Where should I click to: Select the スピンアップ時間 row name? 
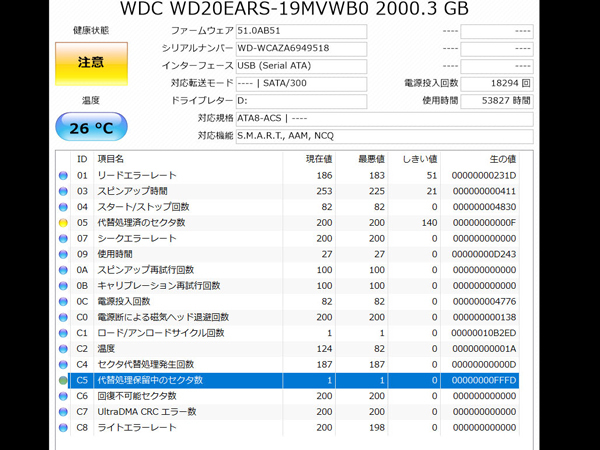click(x=132, y=191)
